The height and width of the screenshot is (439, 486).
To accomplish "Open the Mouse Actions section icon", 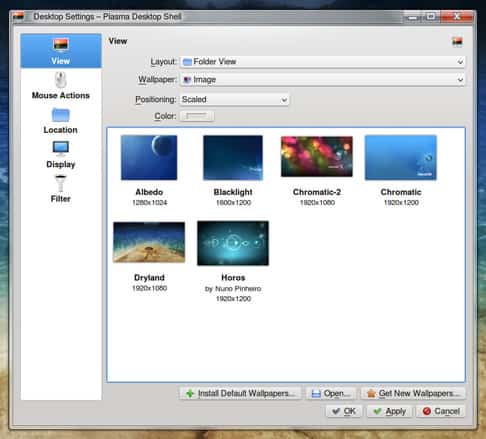I will coord(60,80).
